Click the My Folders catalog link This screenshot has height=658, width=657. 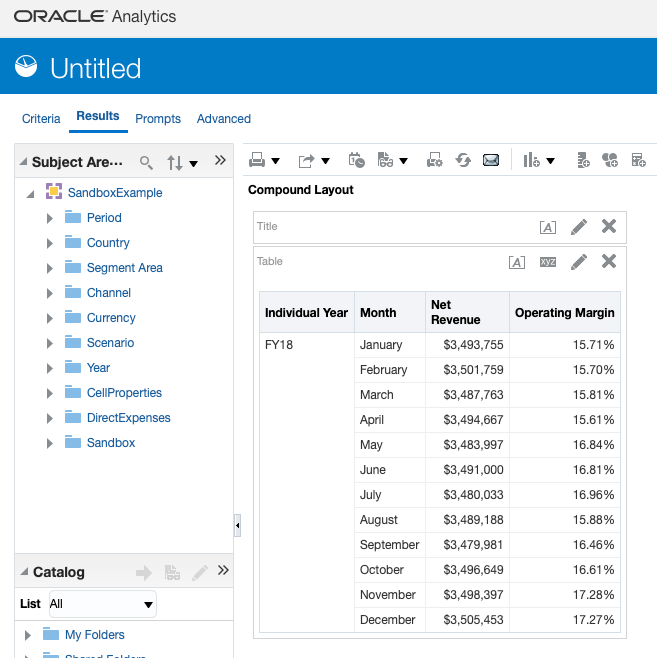(x=94, y=635)
